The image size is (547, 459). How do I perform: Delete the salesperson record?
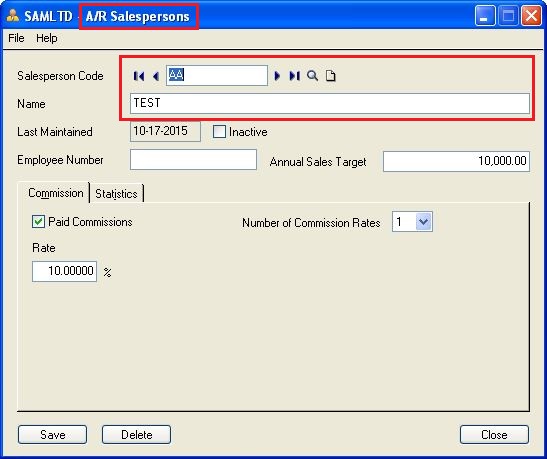[x=136, y=435]
